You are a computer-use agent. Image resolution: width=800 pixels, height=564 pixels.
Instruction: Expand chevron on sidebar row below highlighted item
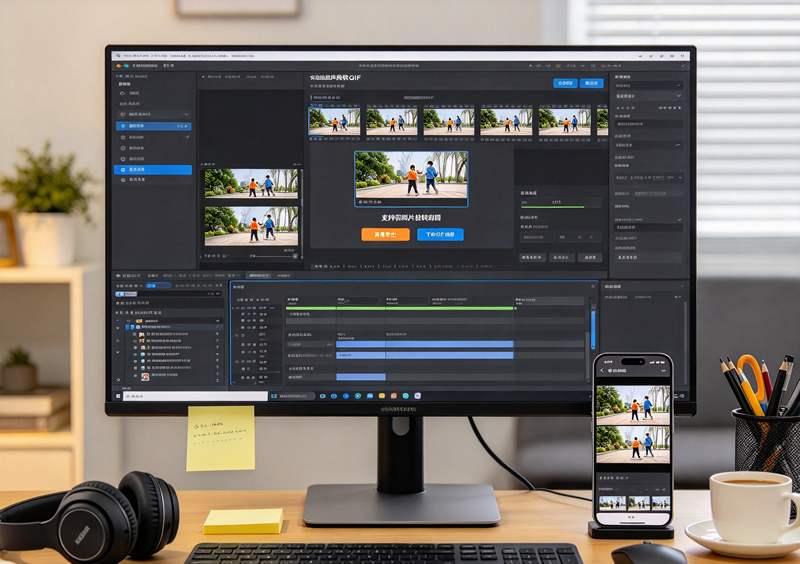[187, 137]
